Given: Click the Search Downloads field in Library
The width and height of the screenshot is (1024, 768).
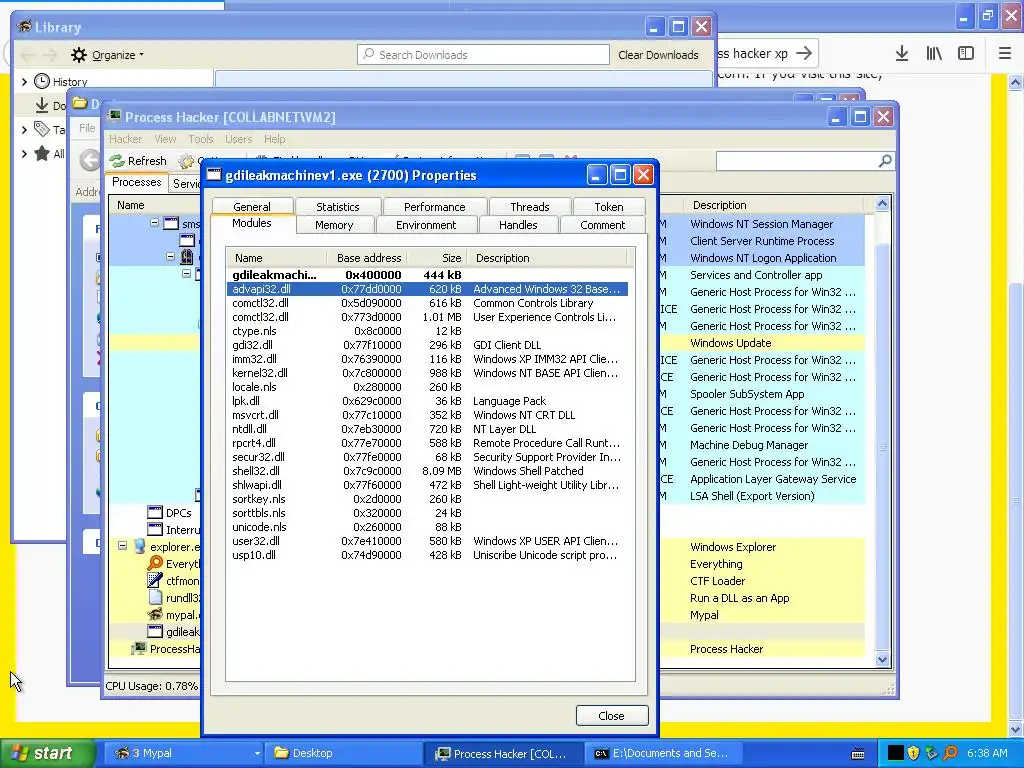Looking at the screenshot, I should (483, 55).
